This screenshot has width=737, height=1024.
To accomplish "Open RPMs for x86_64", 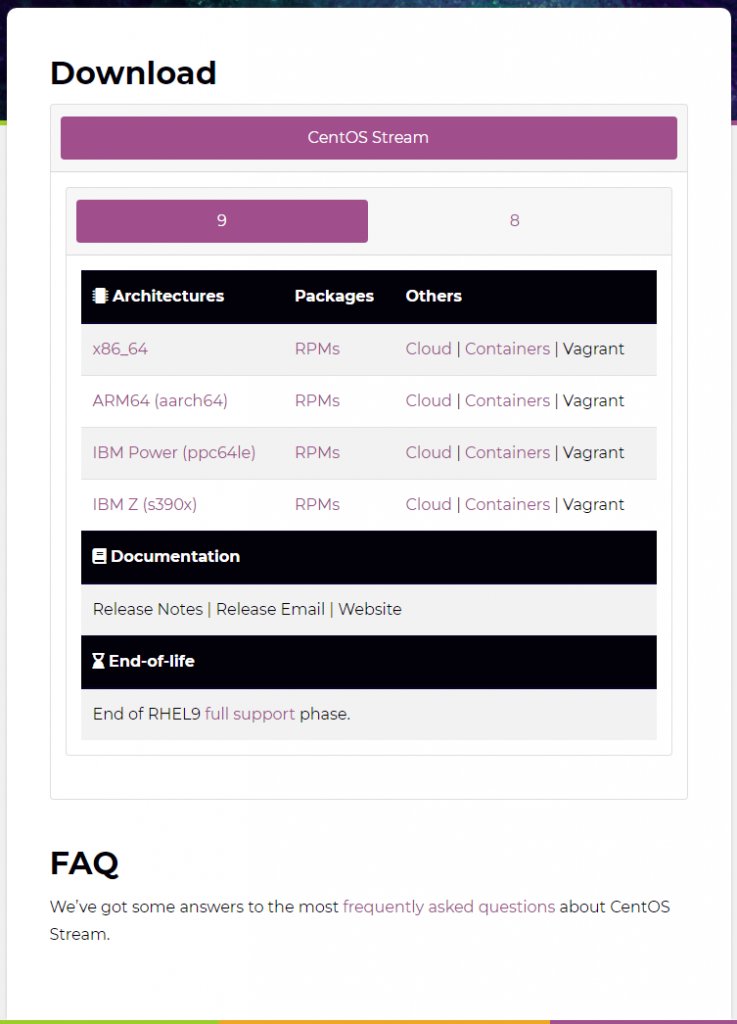I will [317, 349].
